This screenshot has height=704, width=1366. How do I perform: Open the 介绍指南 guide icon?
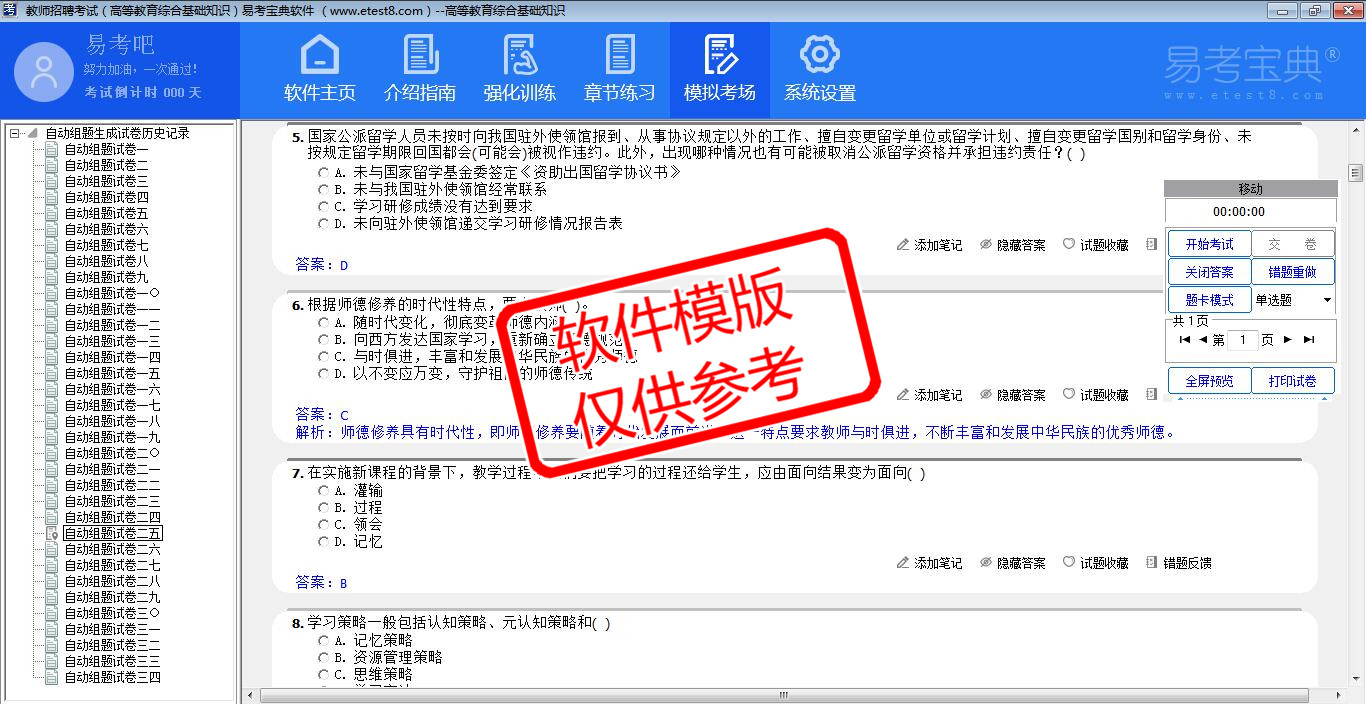[x=420, y=55]
